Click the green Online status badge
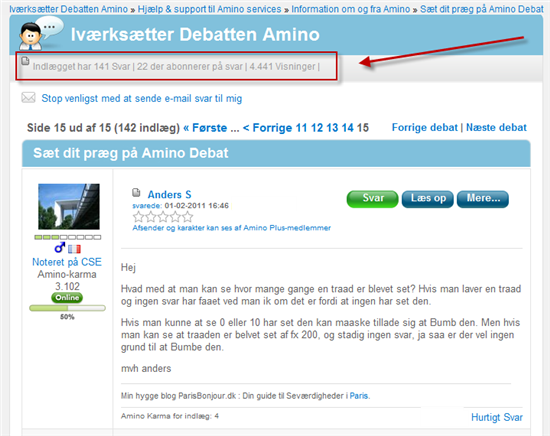This screenshot has height=436, width=550. [x=67, y=297]
